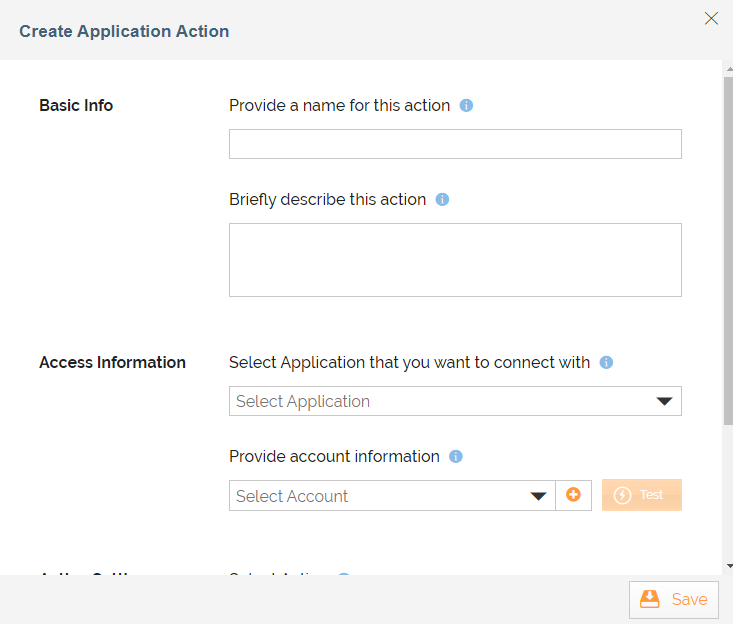Screen dimensions: 733x624
Task: Click info icon next to Select Application label
Action: [606, 362]
